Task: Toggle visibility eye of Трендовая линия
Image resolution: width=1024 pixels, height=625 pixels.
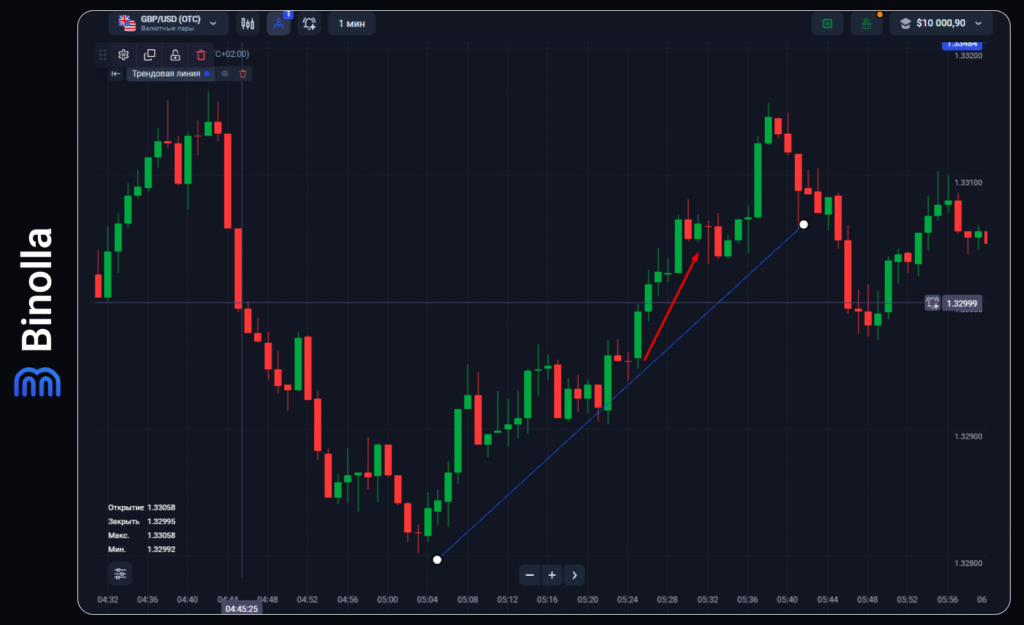Action: click(225, 73)
